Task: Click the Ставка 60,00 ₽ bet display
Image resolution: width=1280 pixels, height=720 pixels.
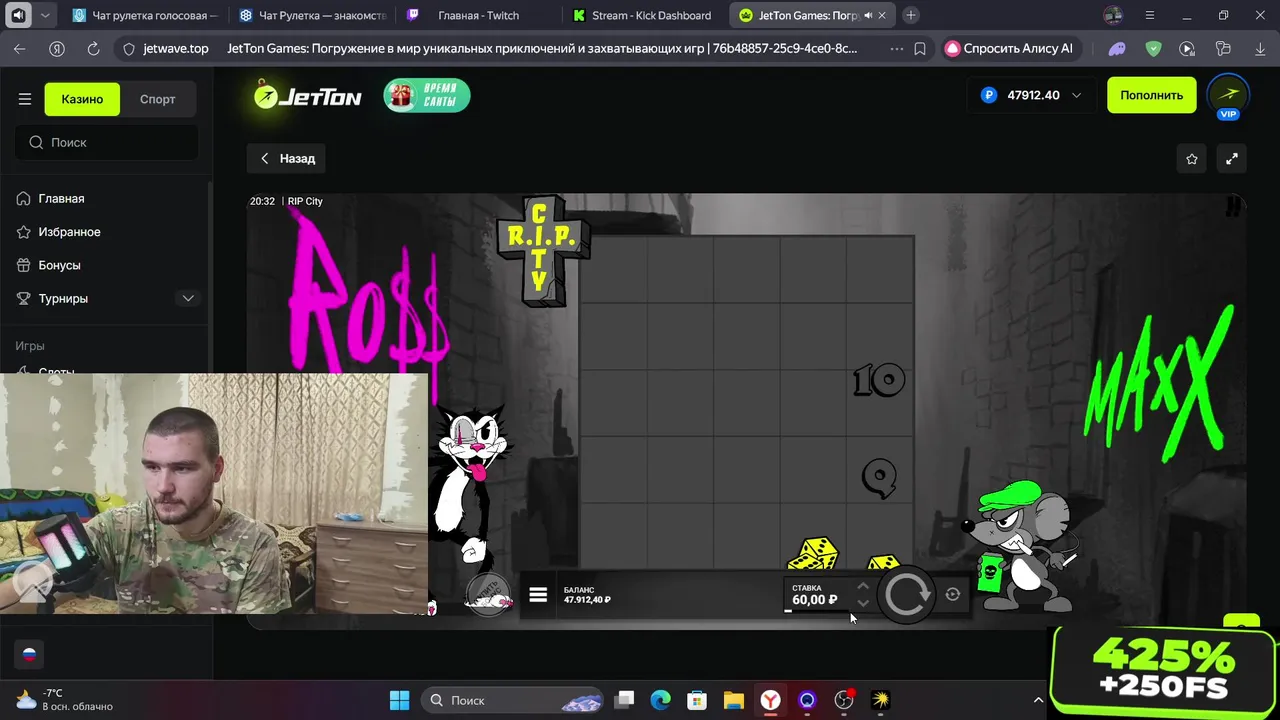Action: [x=815, y=595]
